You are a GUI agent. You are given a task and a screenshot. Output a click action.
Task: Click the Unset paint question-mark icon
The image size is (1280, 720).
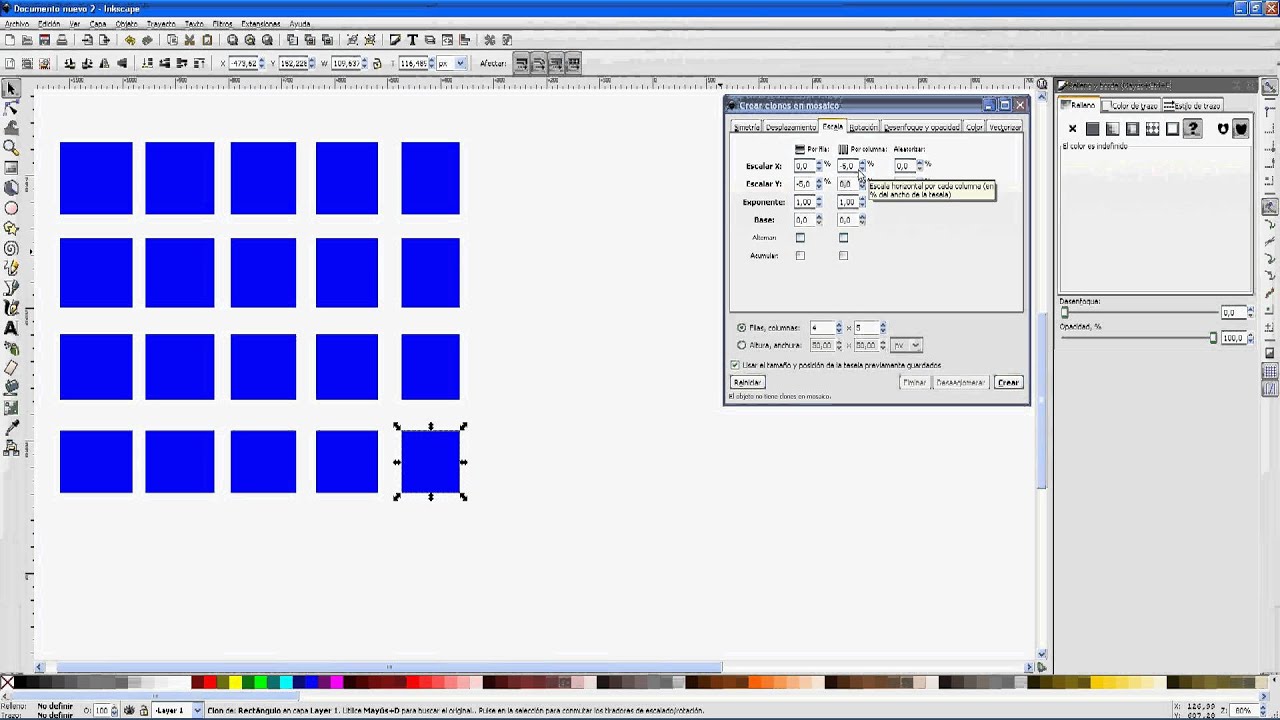pyautogui.click(x=1192, y=129)
